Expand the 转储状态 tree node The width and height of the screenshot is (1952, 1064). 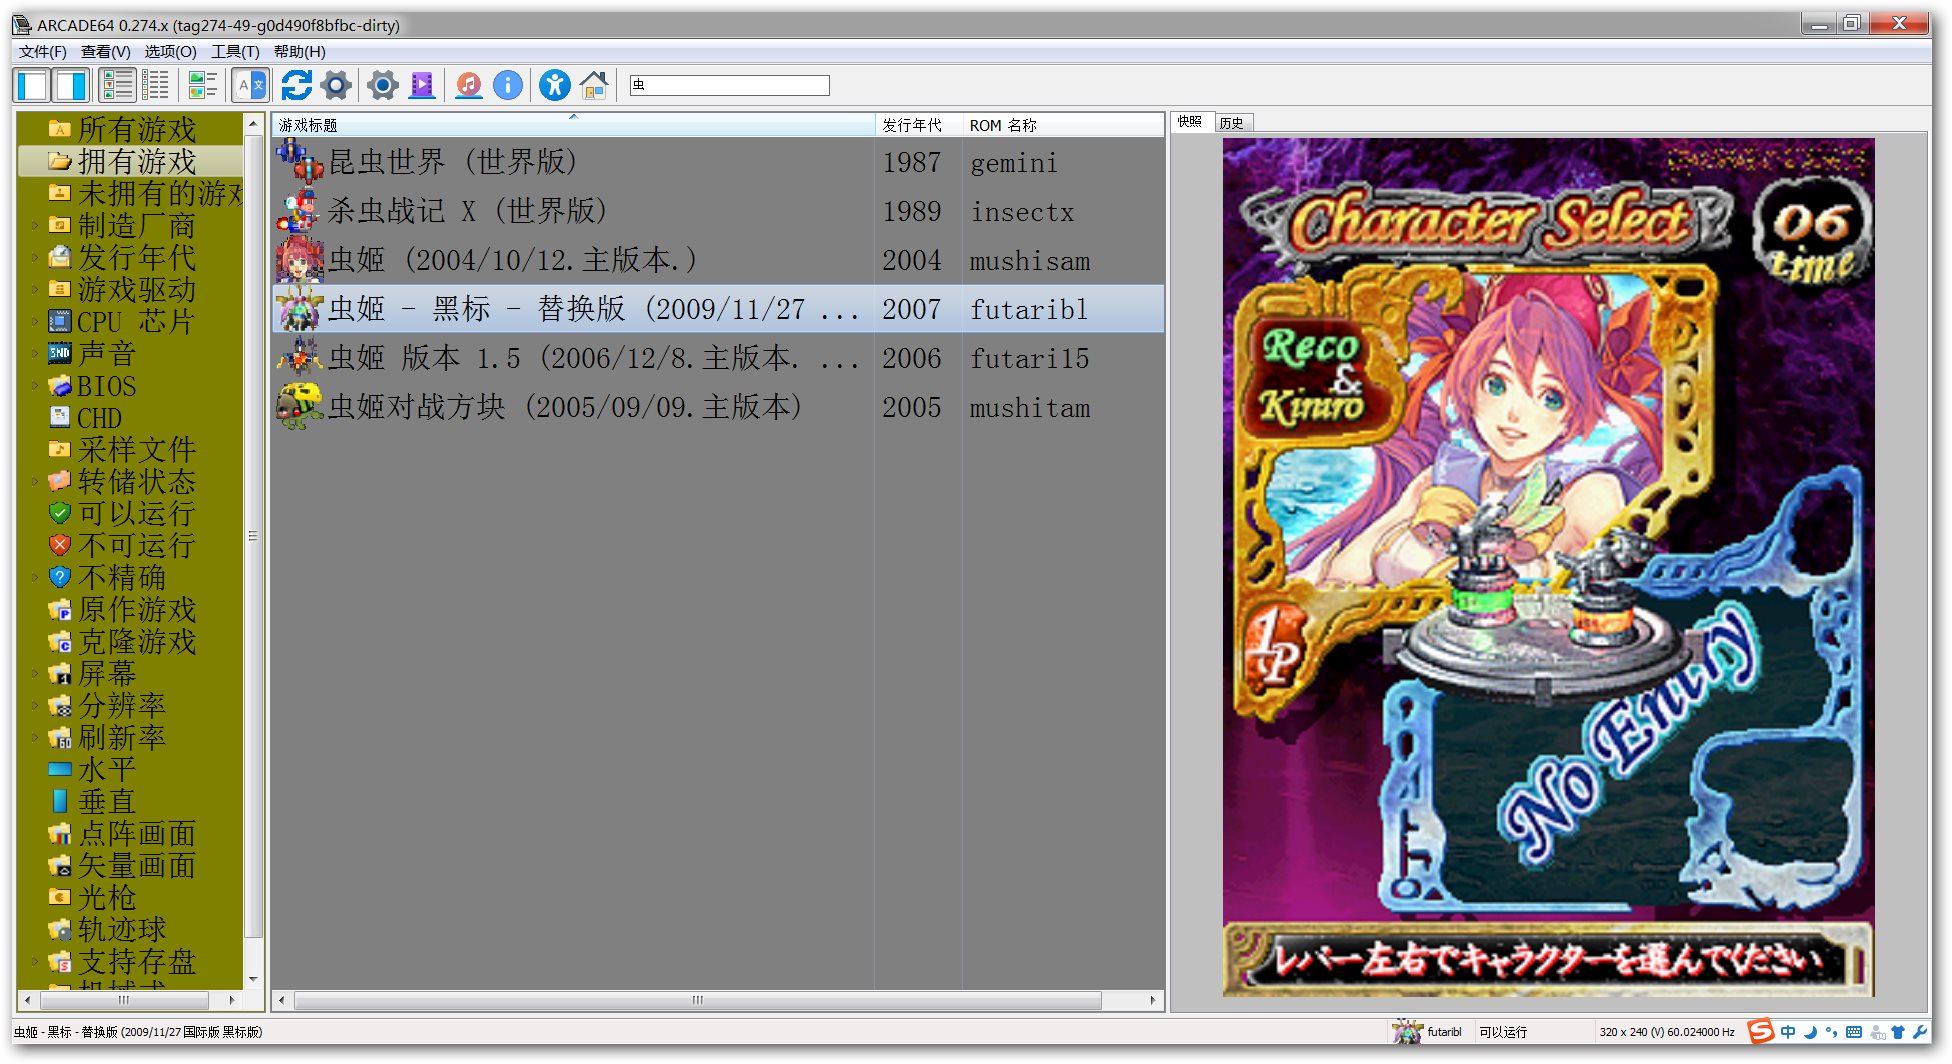(35, 481)
